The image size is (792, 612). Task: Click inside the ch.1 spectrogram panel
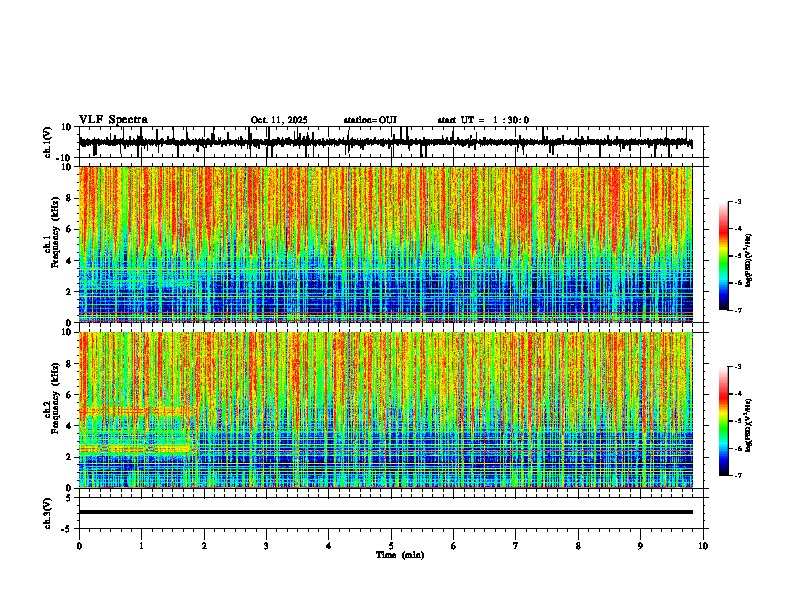pyautogui.click(x=385, y=244)
